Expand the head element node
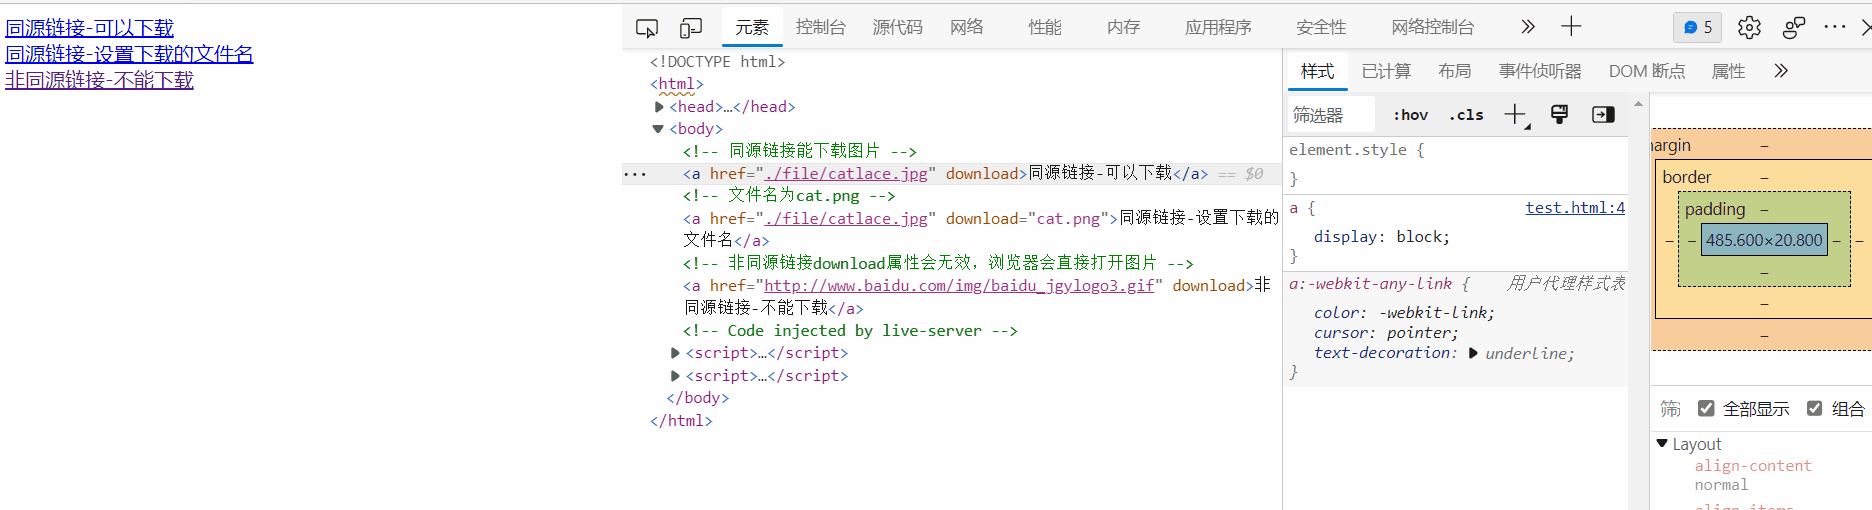This screenshot has width=1872, height=510. pos(659,107)
